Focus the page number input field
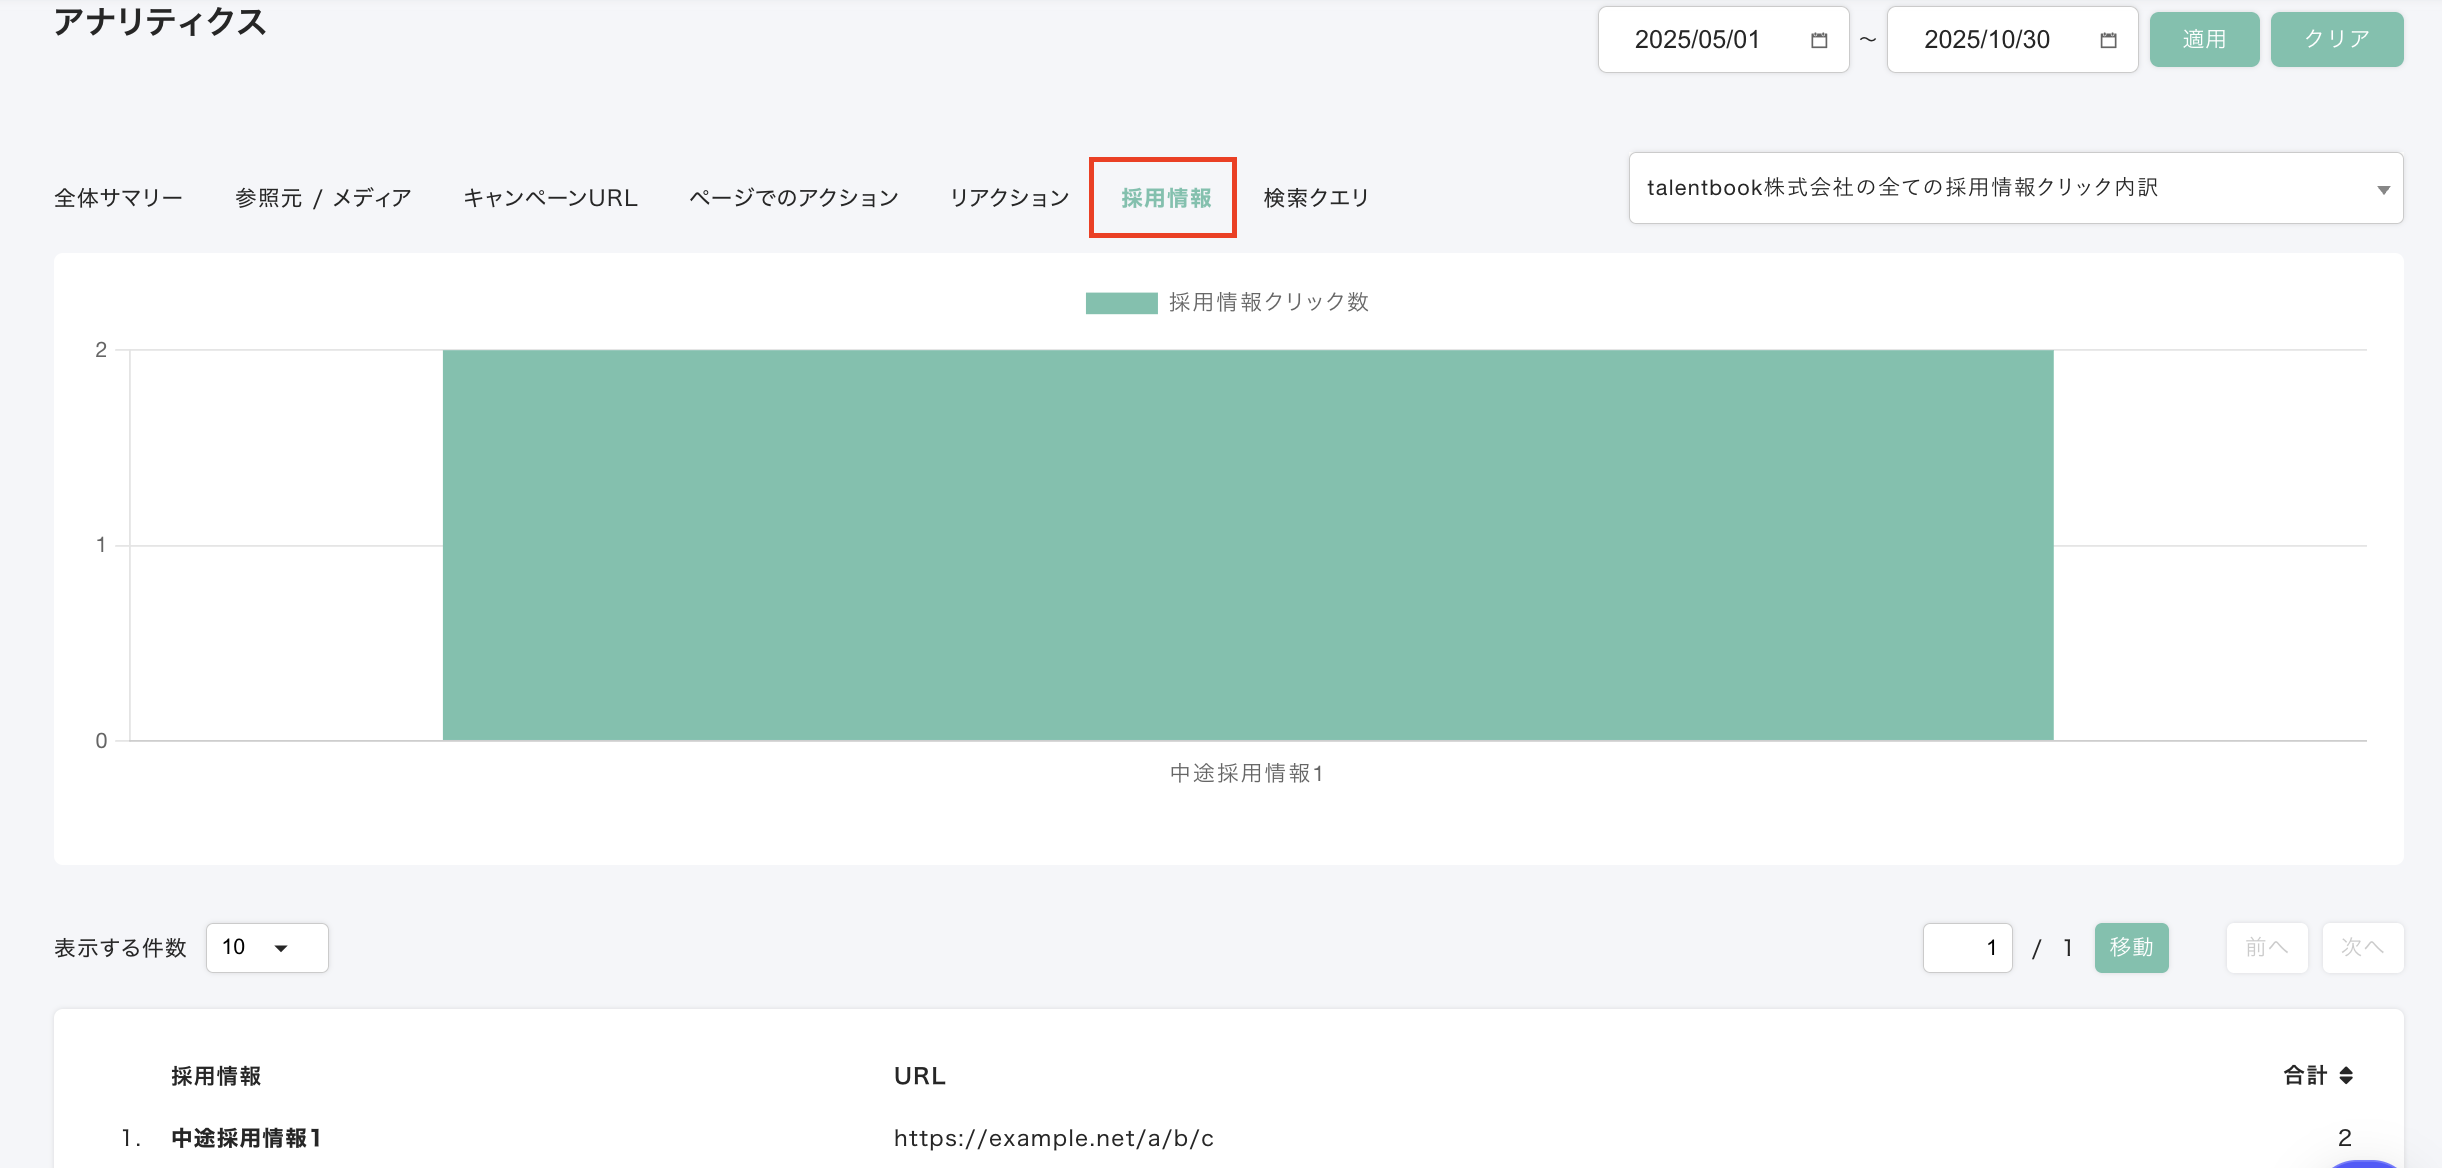This screenshot has width=2442, height=1168. click(x=1967, y=947)
